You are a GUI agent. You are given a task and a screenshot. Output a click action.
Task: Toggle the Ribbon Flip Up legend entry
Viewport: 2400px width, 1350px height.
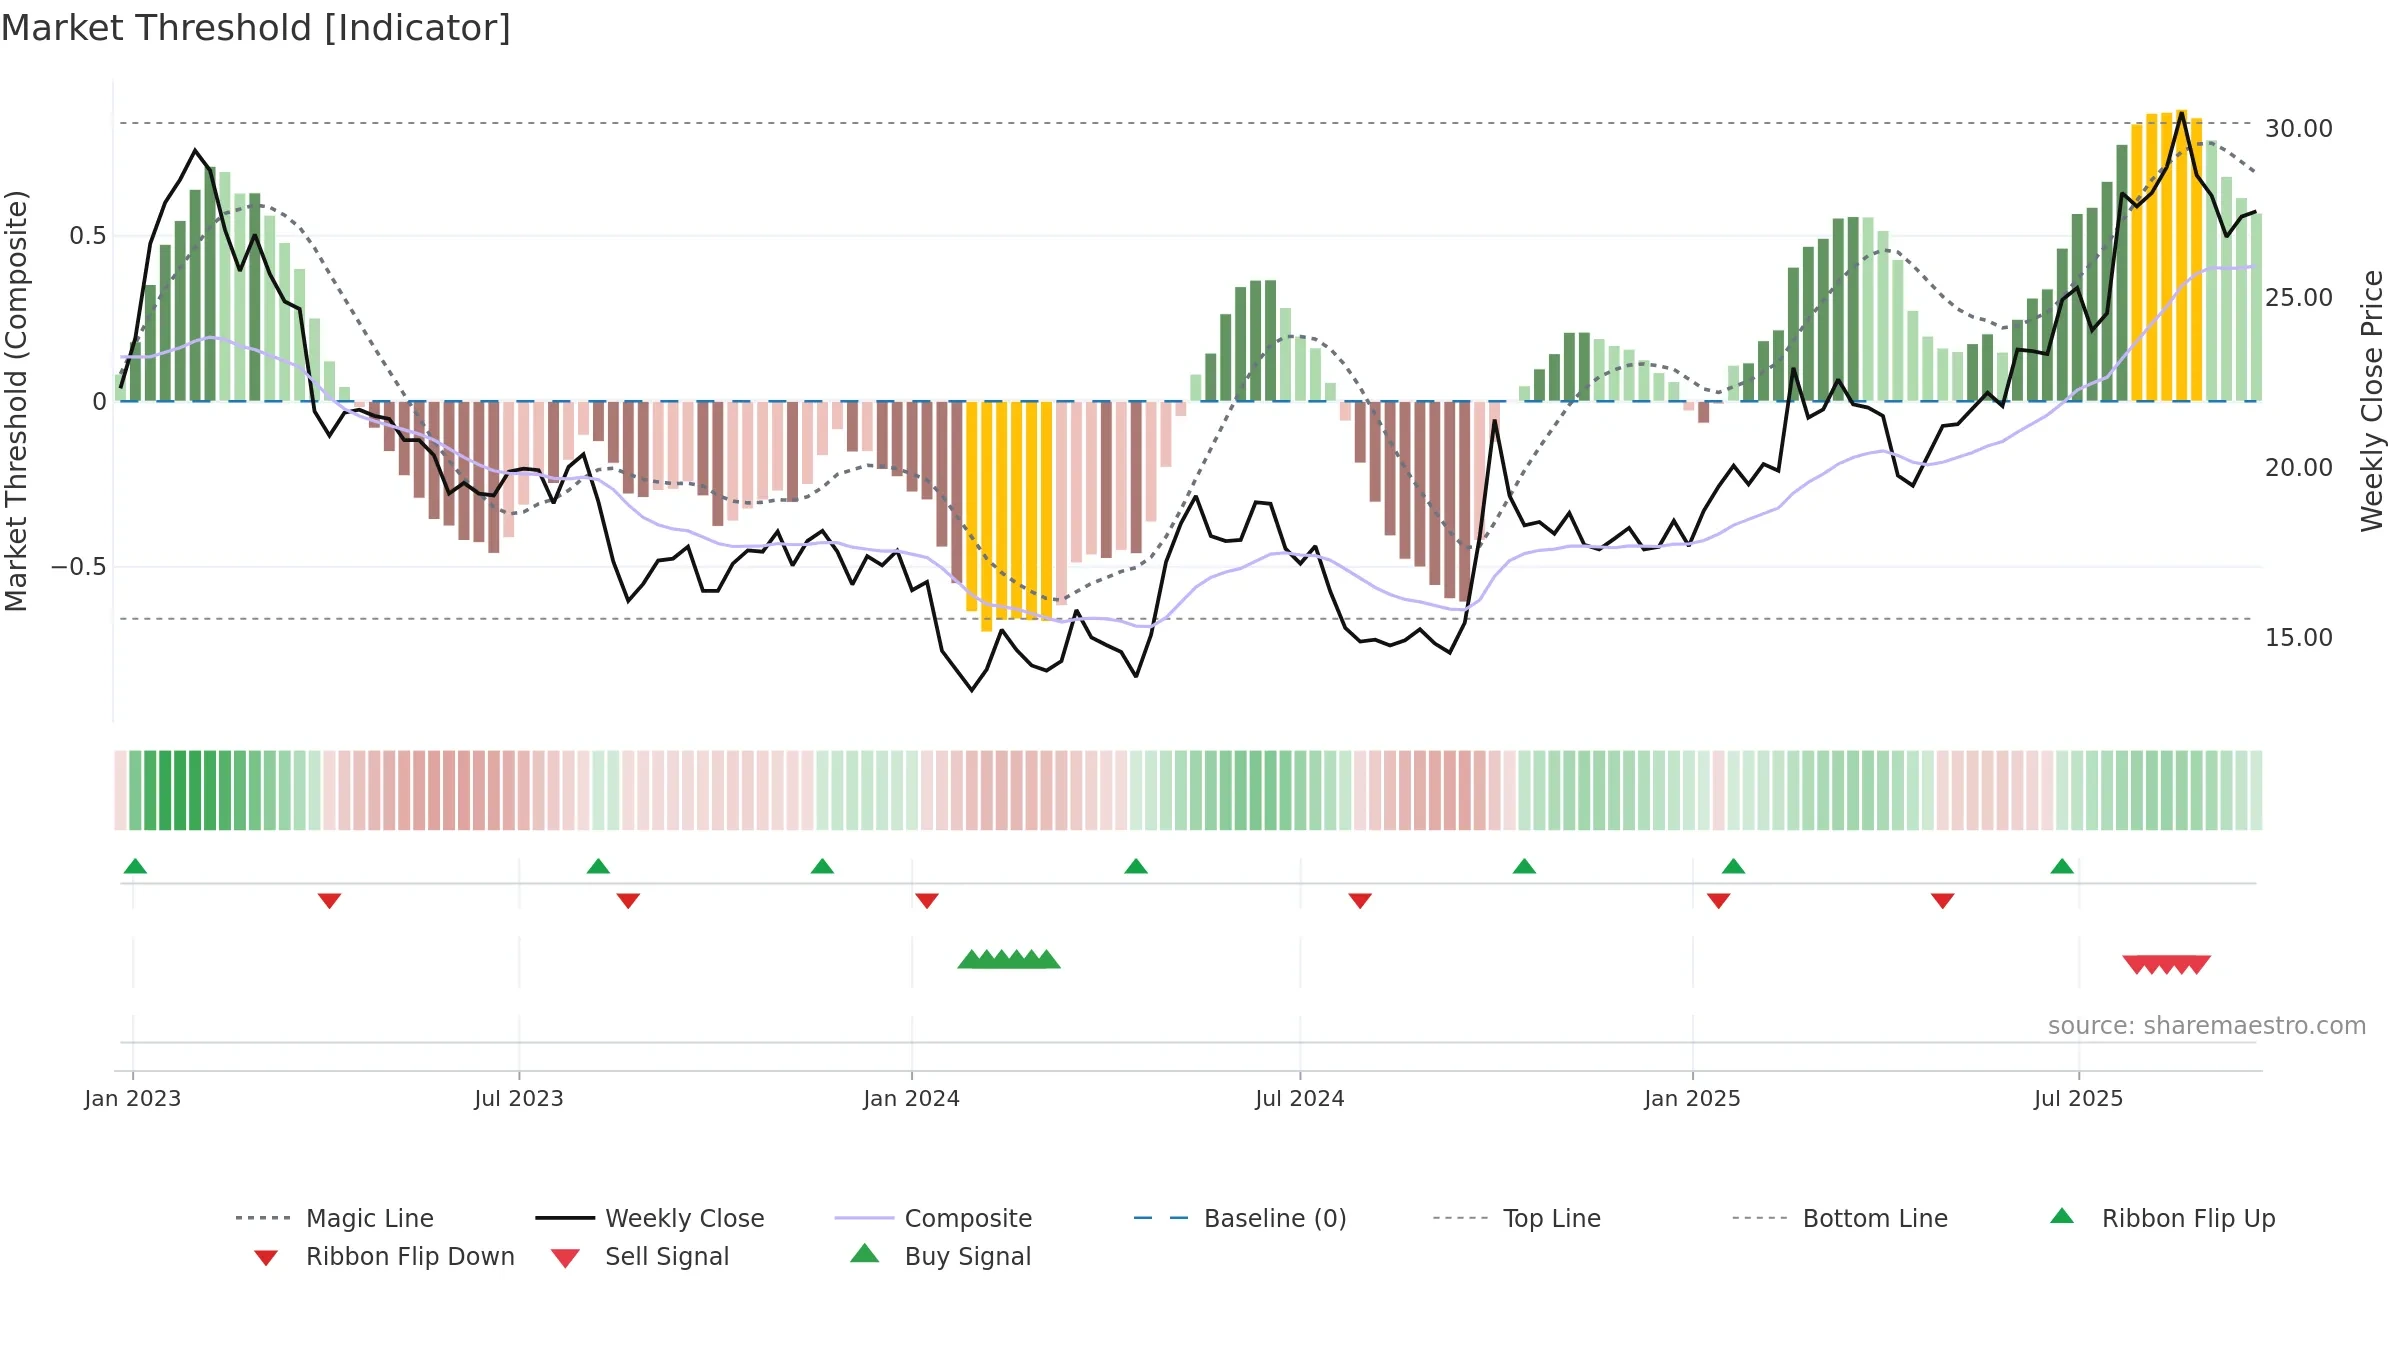(x=2163, y=1218)
